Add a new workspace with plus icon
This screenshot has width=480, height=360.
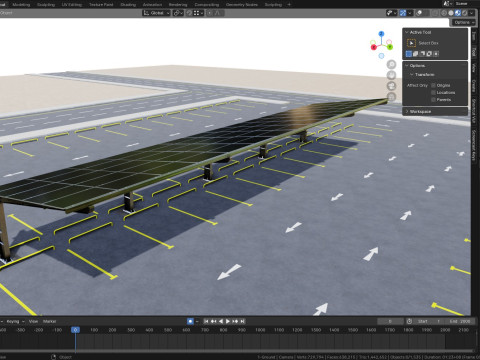point(289,5)
